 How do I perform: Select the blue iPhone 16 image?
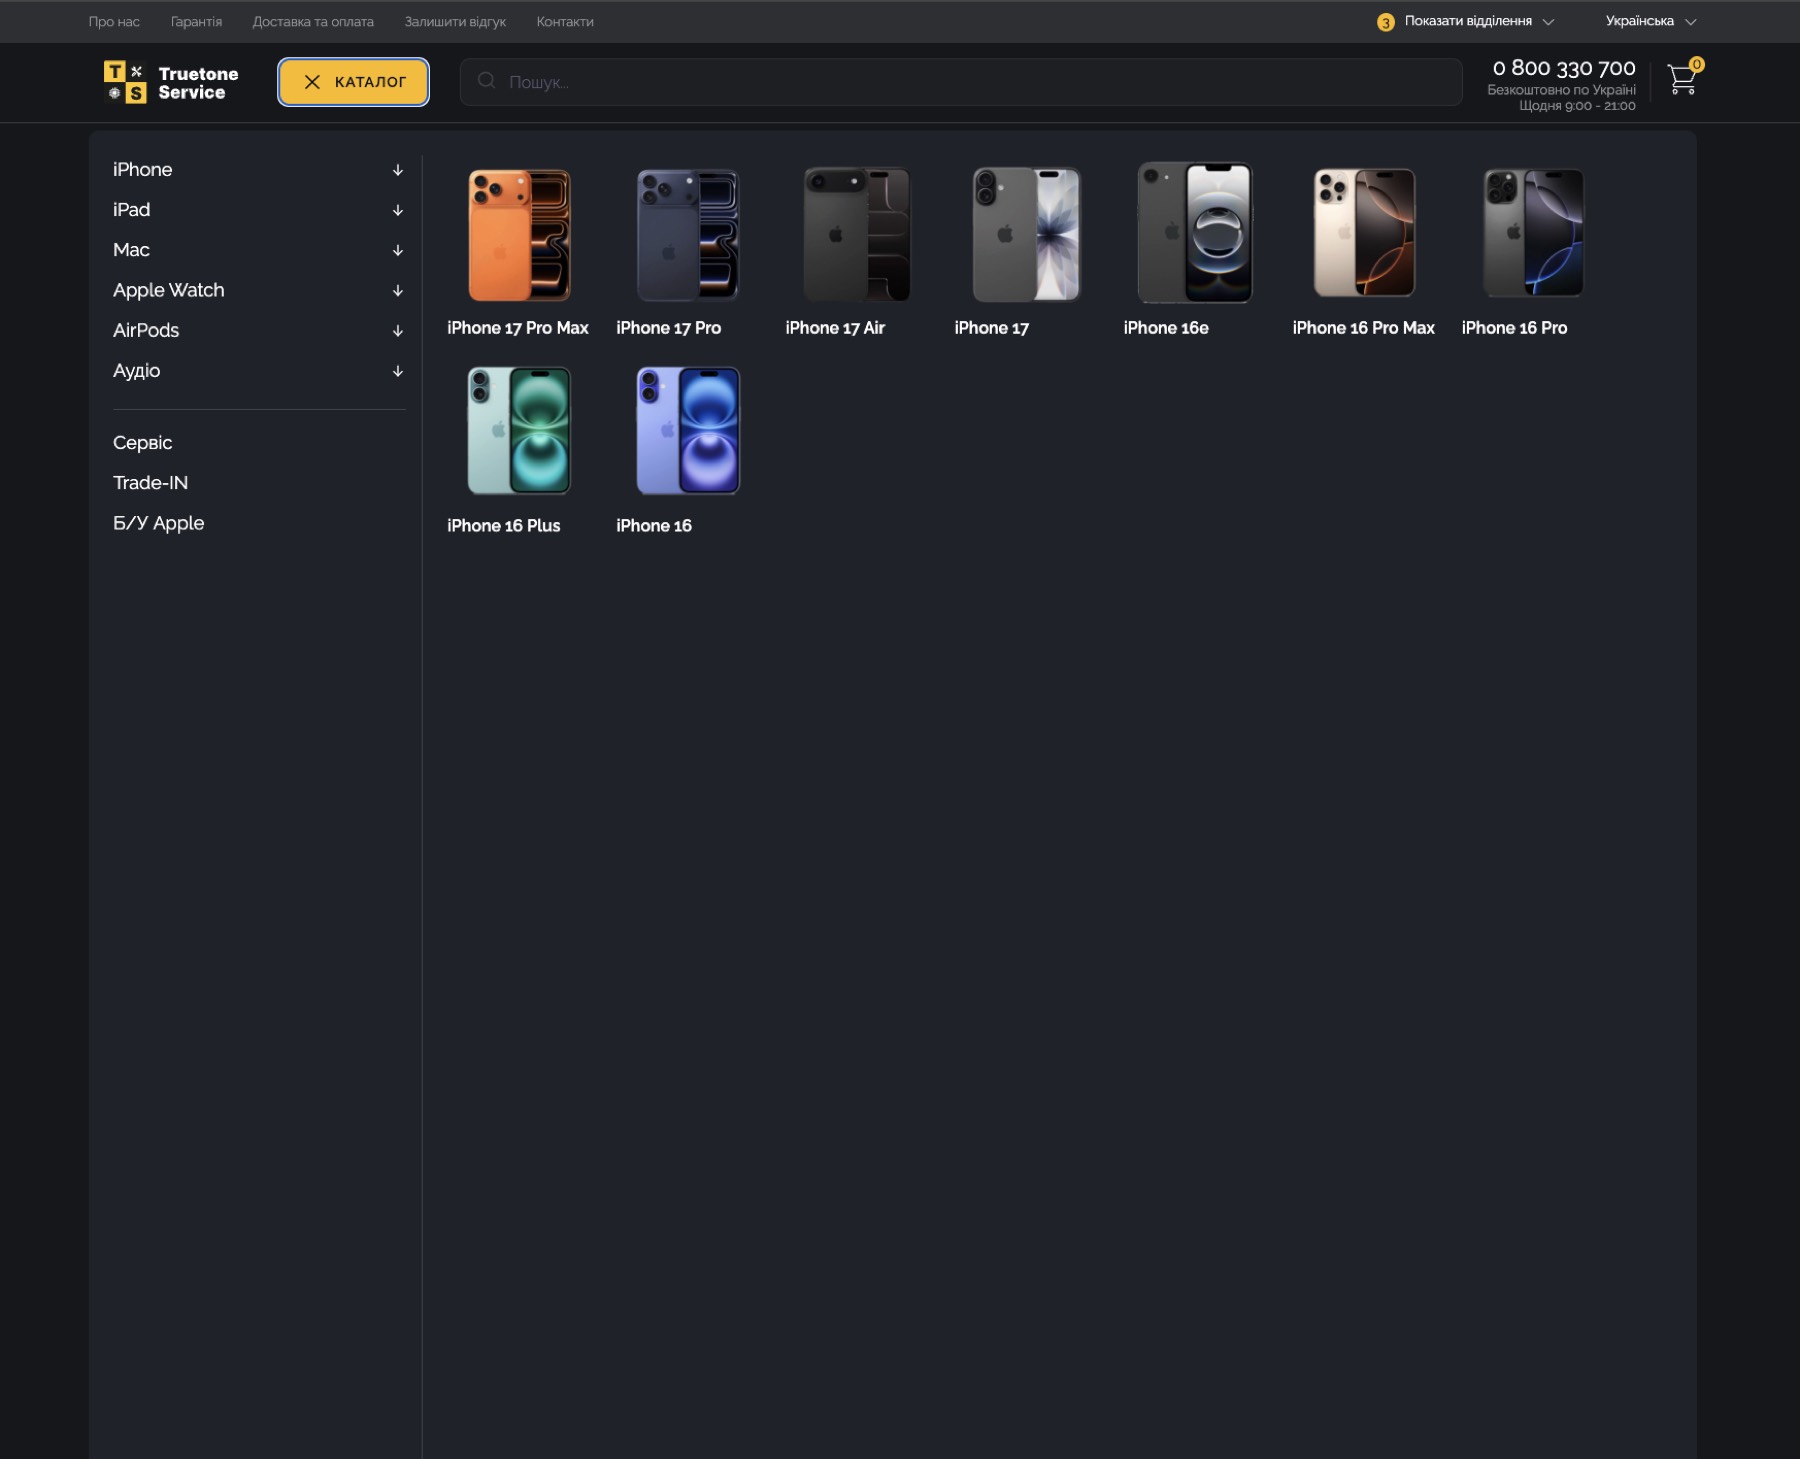[x=688, y=431]
